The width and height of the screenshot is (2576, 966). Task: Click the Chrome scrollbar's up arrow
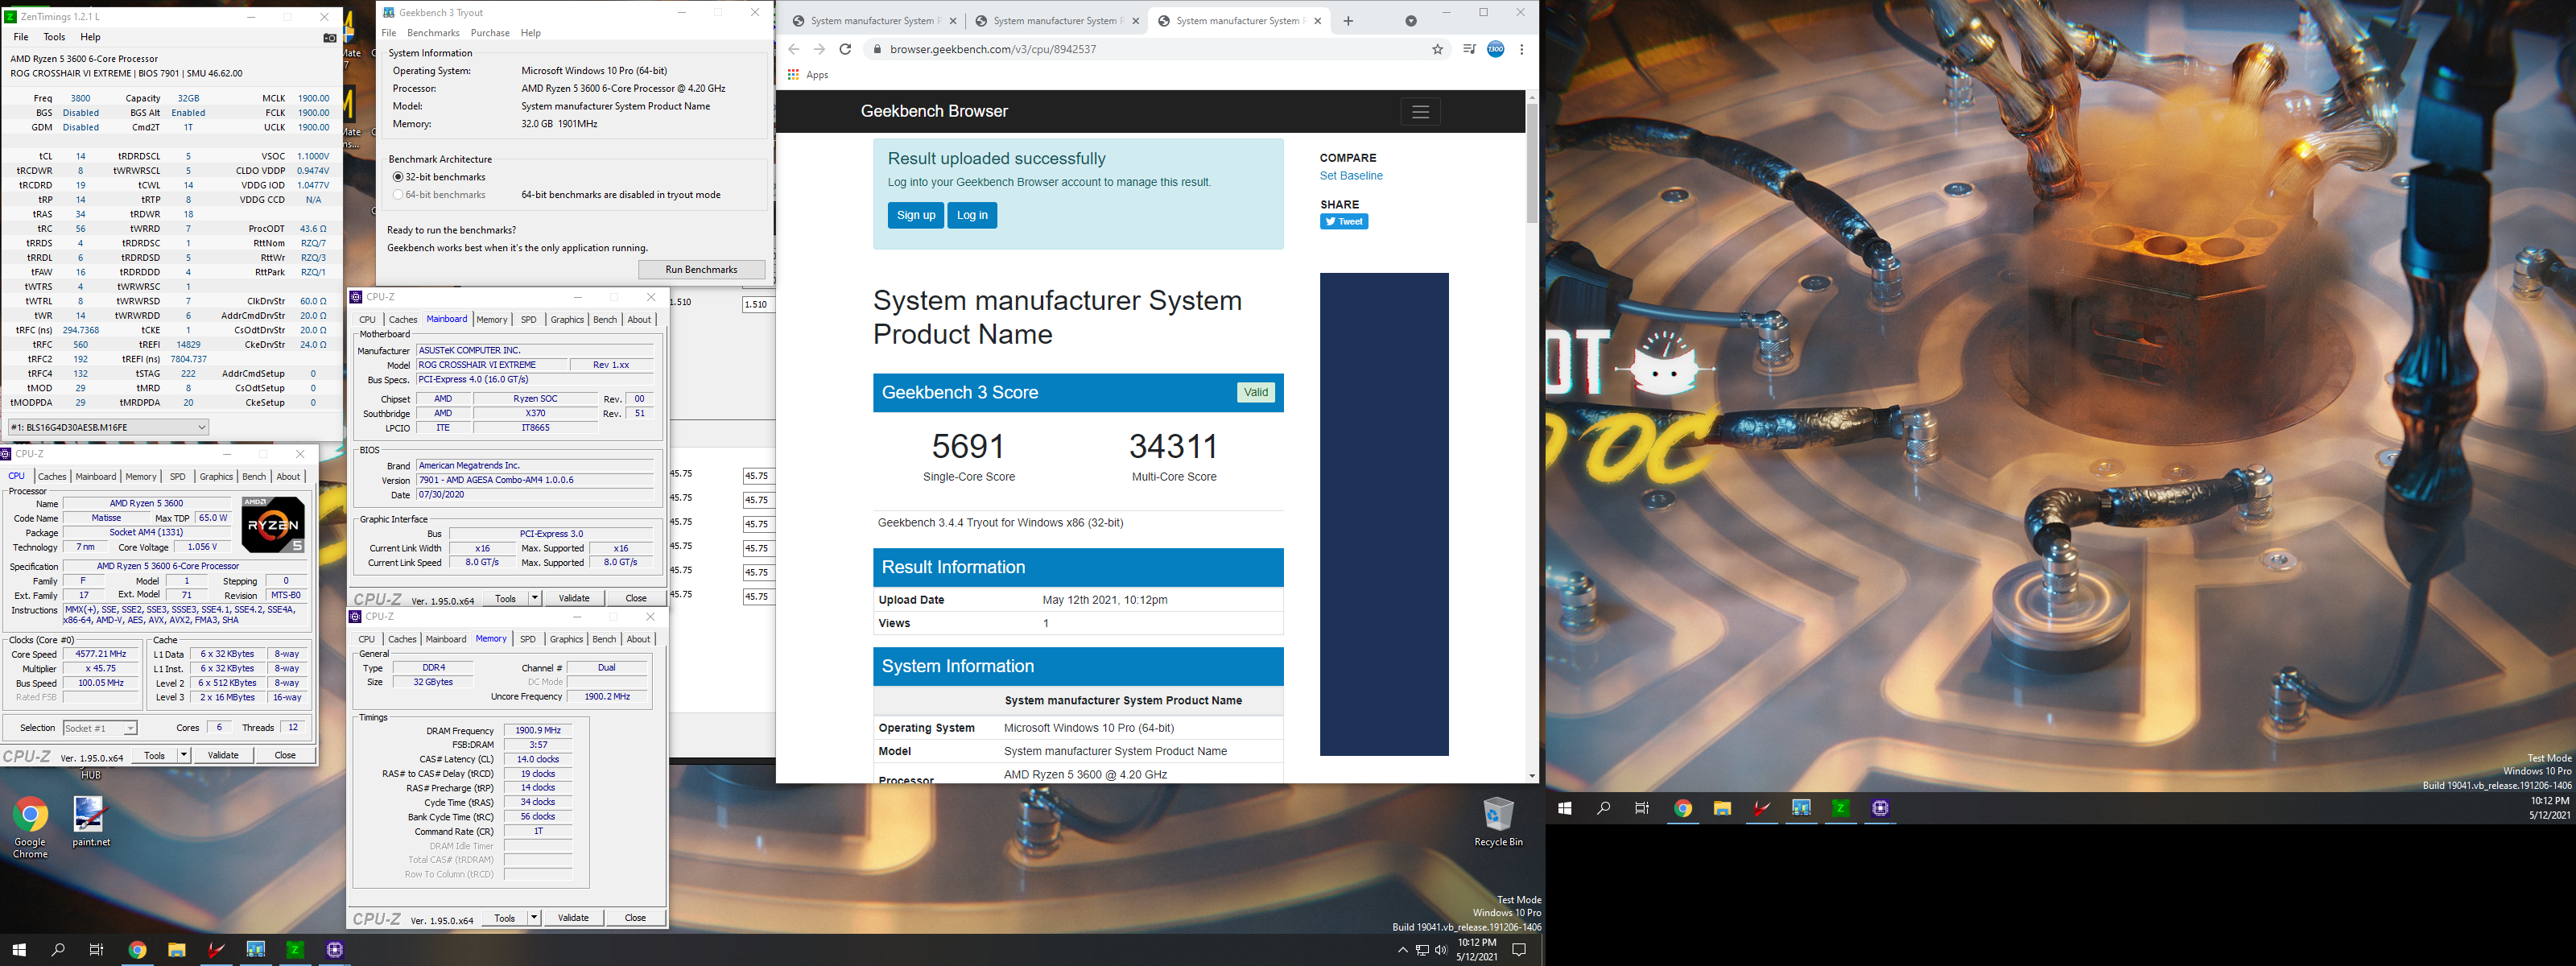click(1531, 97)
